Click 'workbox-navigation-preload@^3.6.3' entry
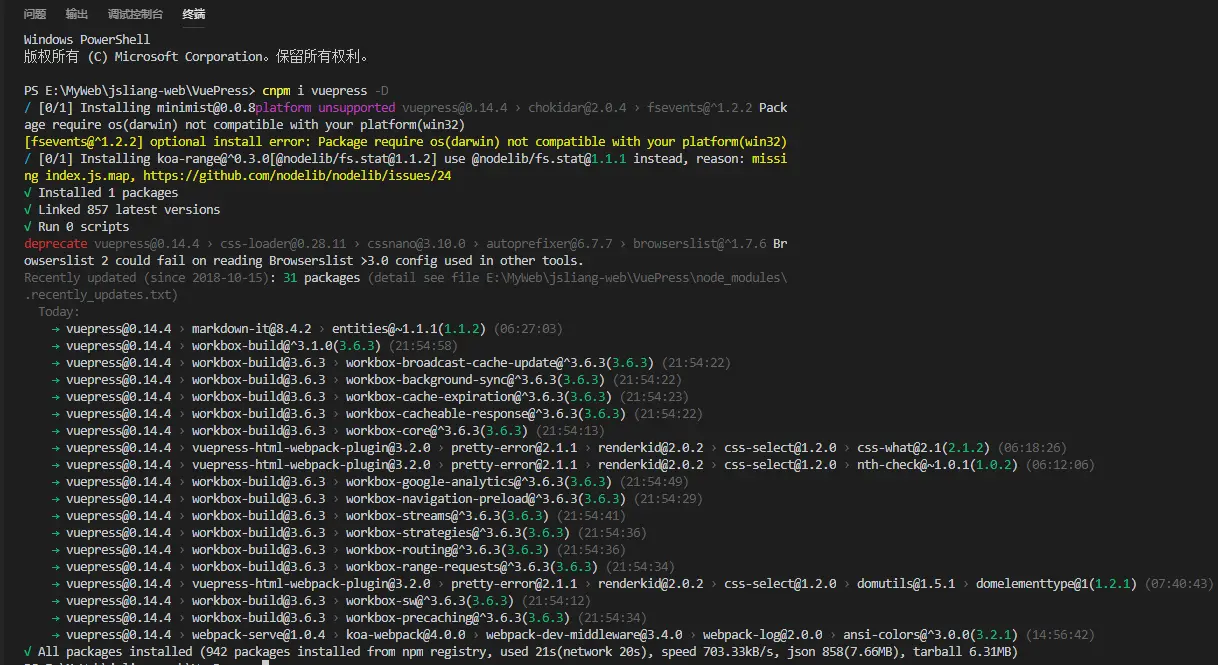This screenshot has height=665, width=1218. [462, 498]
